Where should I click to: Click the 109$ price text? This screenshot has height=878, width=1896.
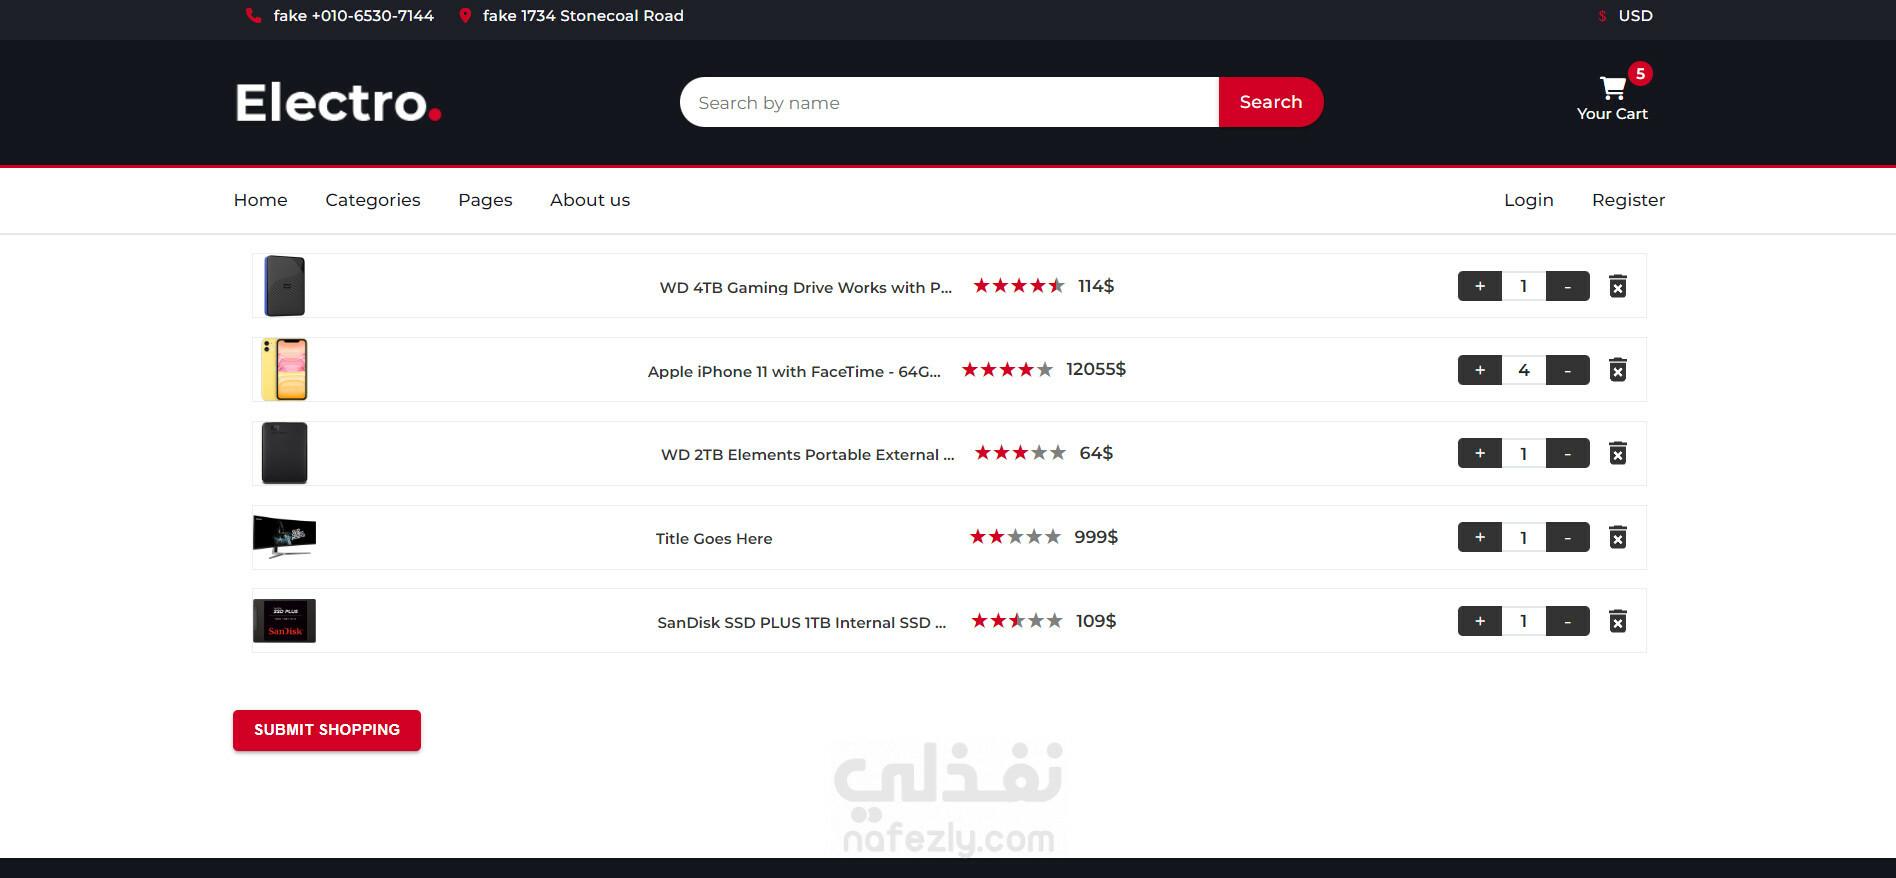(1096, 621)
